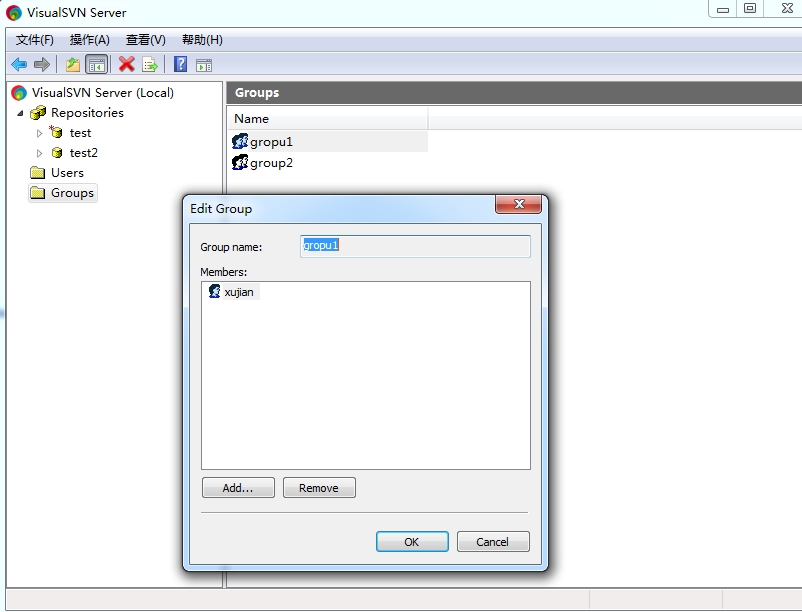Click the VisualSVN Server title bar logo
The width and height of the screenshot is (802, 612).
[14, 12]
